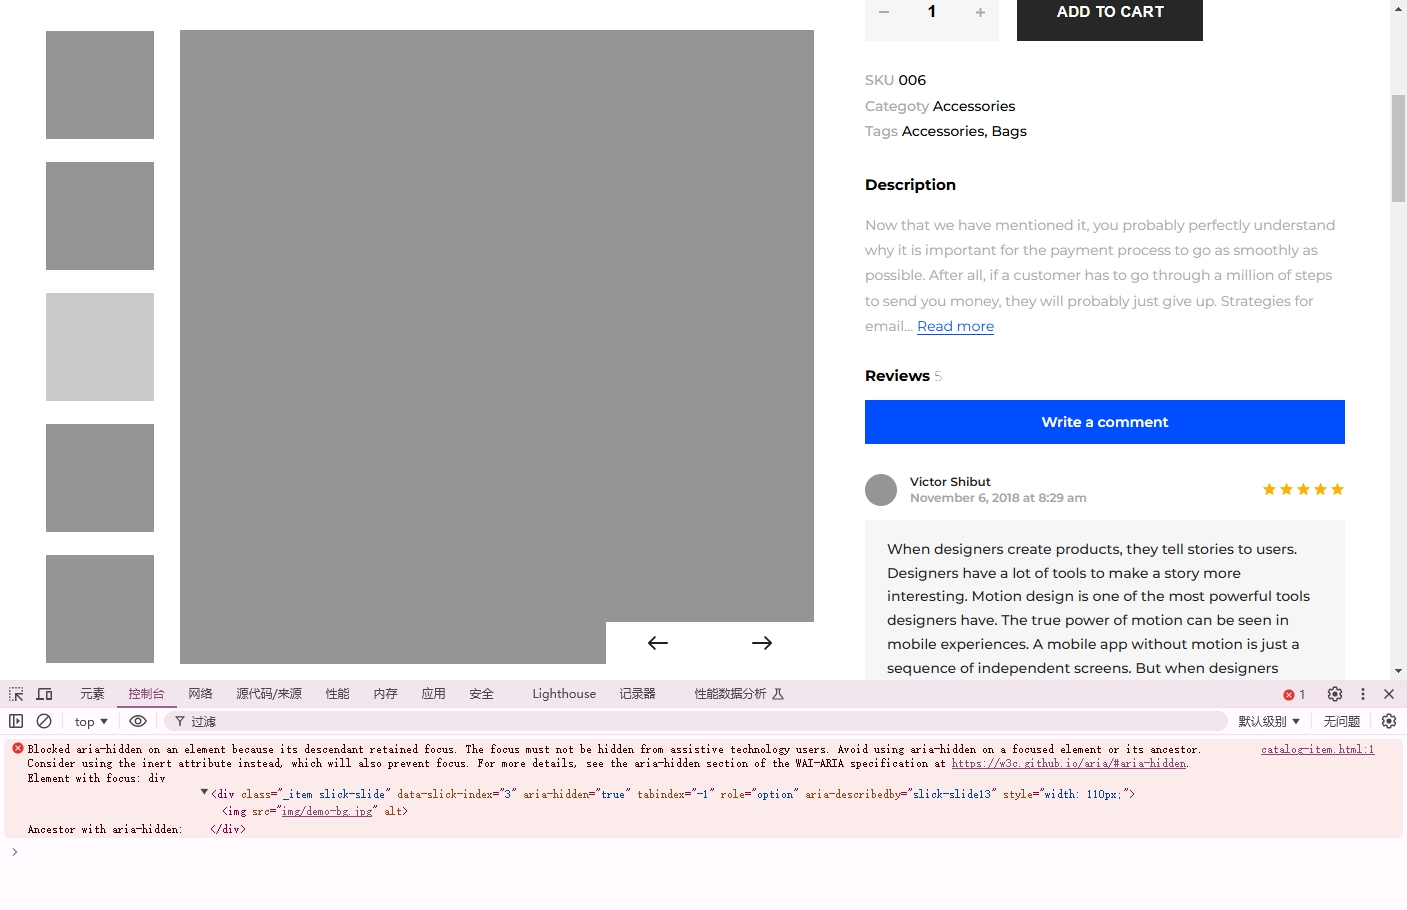The image size is (1407, 910).
Task: Click the SKU 006 text
Action: coord(895,80)
